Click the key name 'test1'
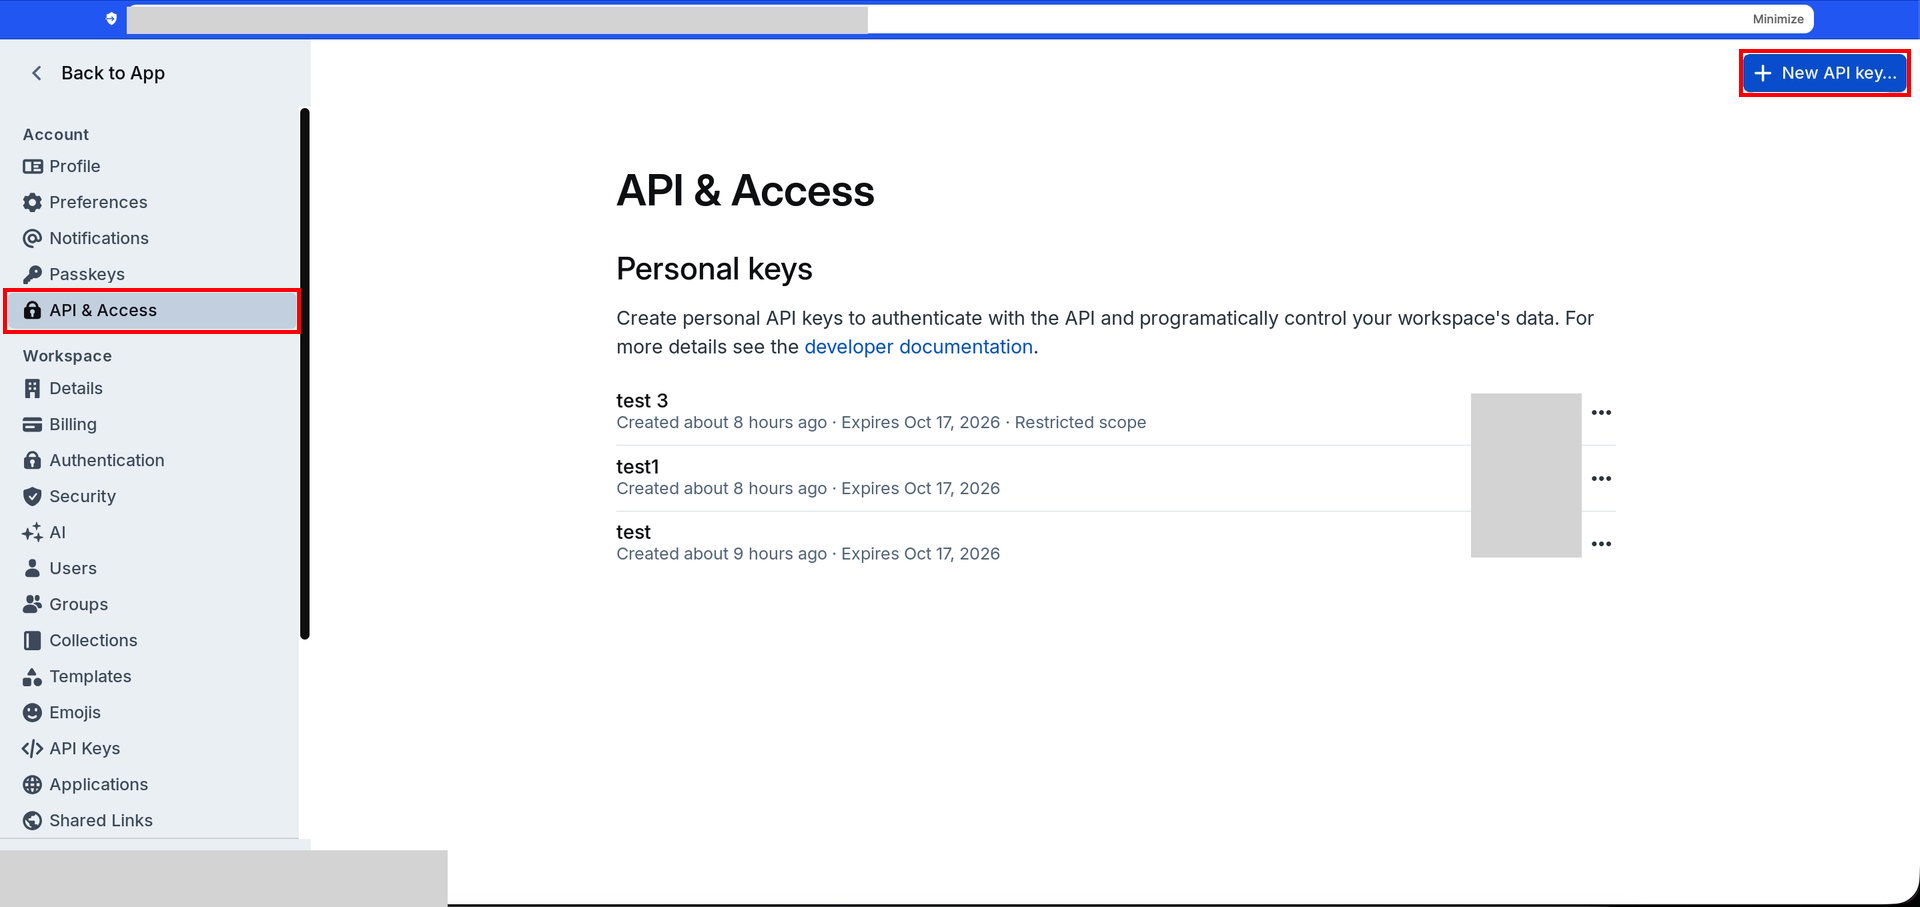 (x=638, y=467)
